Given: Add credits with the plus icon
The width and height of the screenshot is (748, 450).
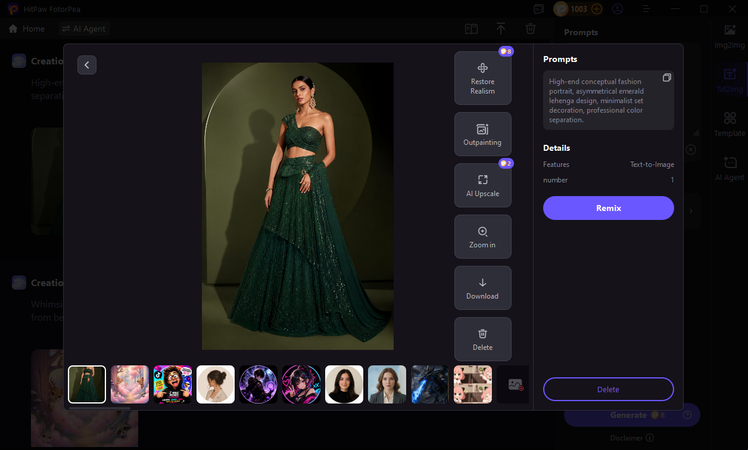Looking at the screenshot, I should pyautogui.click(x=596, y=9).
